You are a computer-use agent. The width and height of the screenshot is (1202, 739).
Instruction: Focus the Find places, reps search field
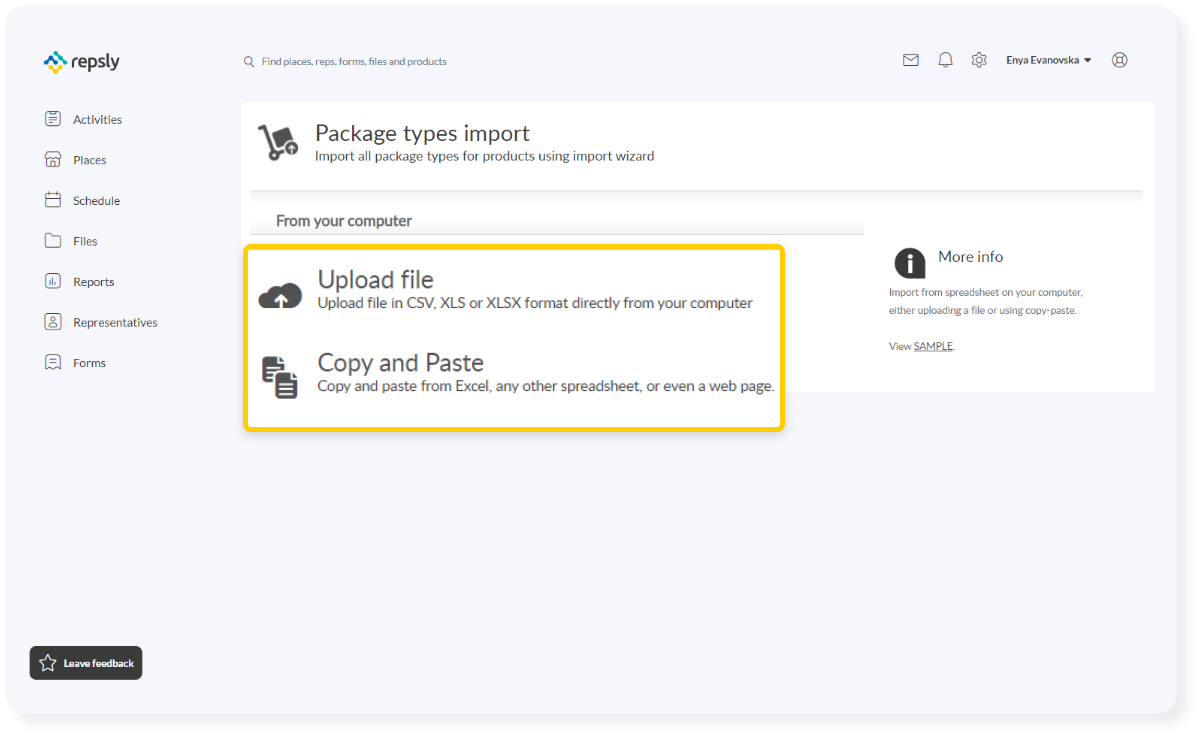[x=354, y=62]
